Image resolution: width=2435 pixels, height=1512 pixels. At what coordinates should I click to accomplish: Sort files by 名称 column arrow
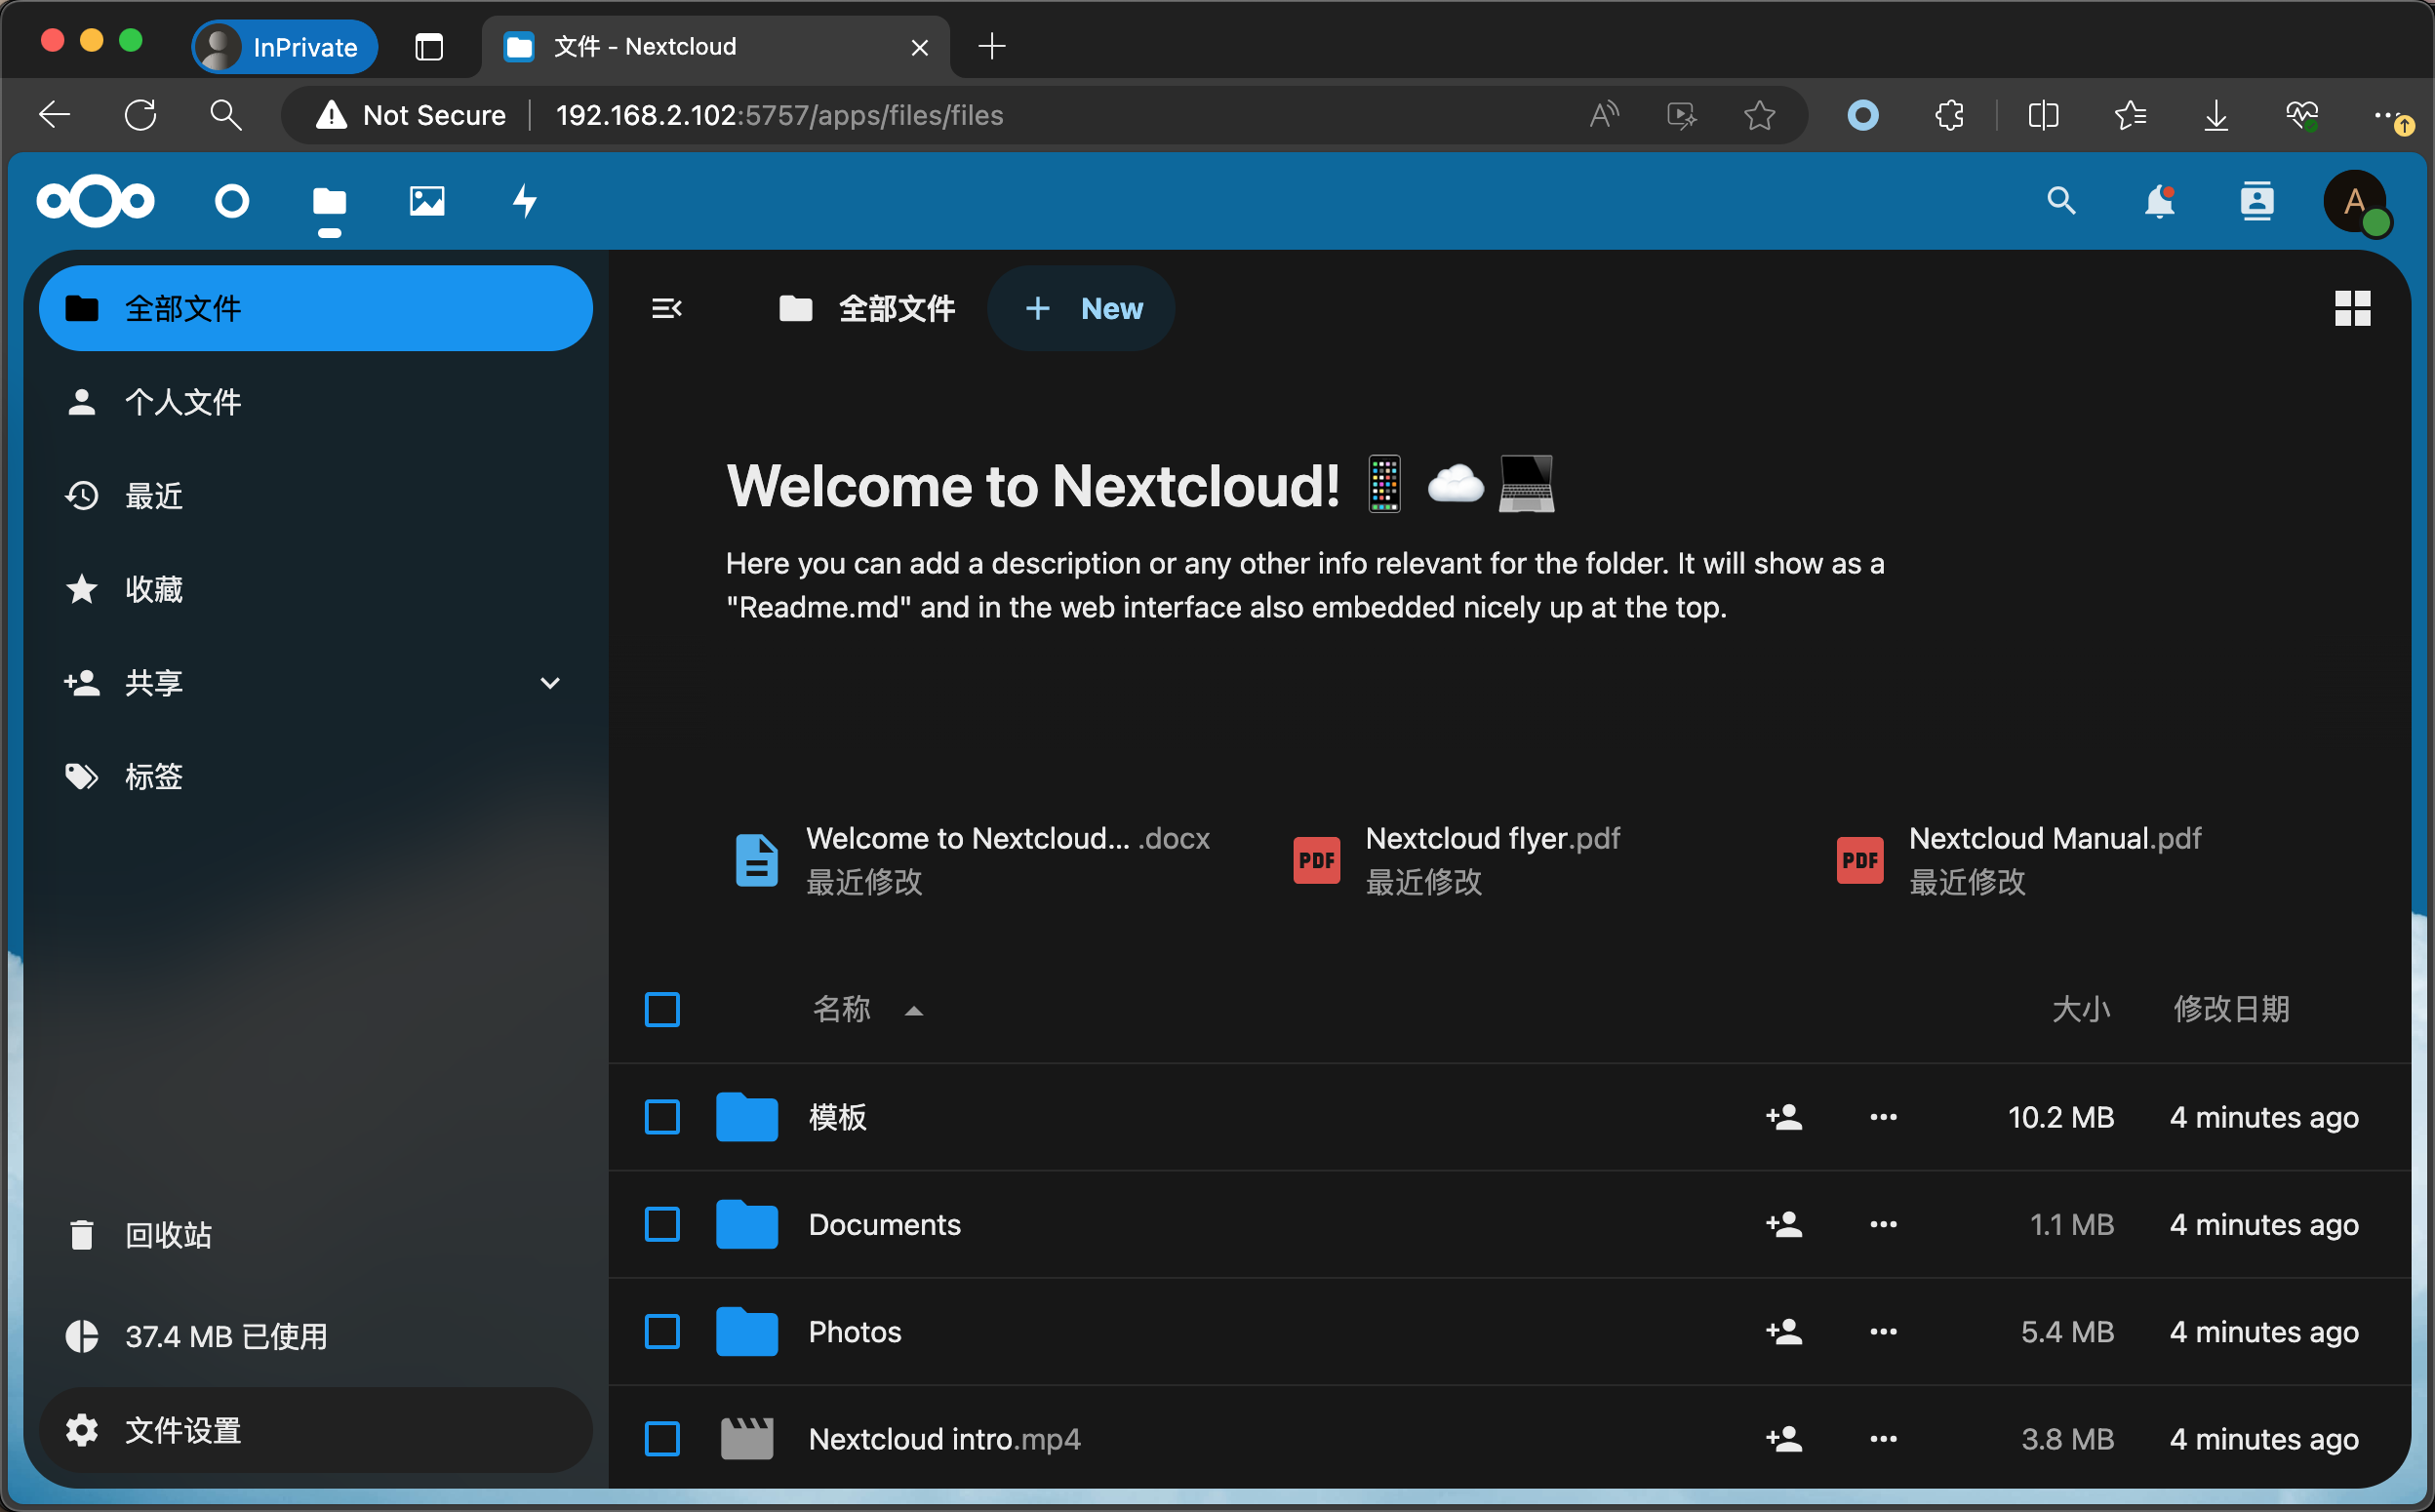click(913, 1010)
